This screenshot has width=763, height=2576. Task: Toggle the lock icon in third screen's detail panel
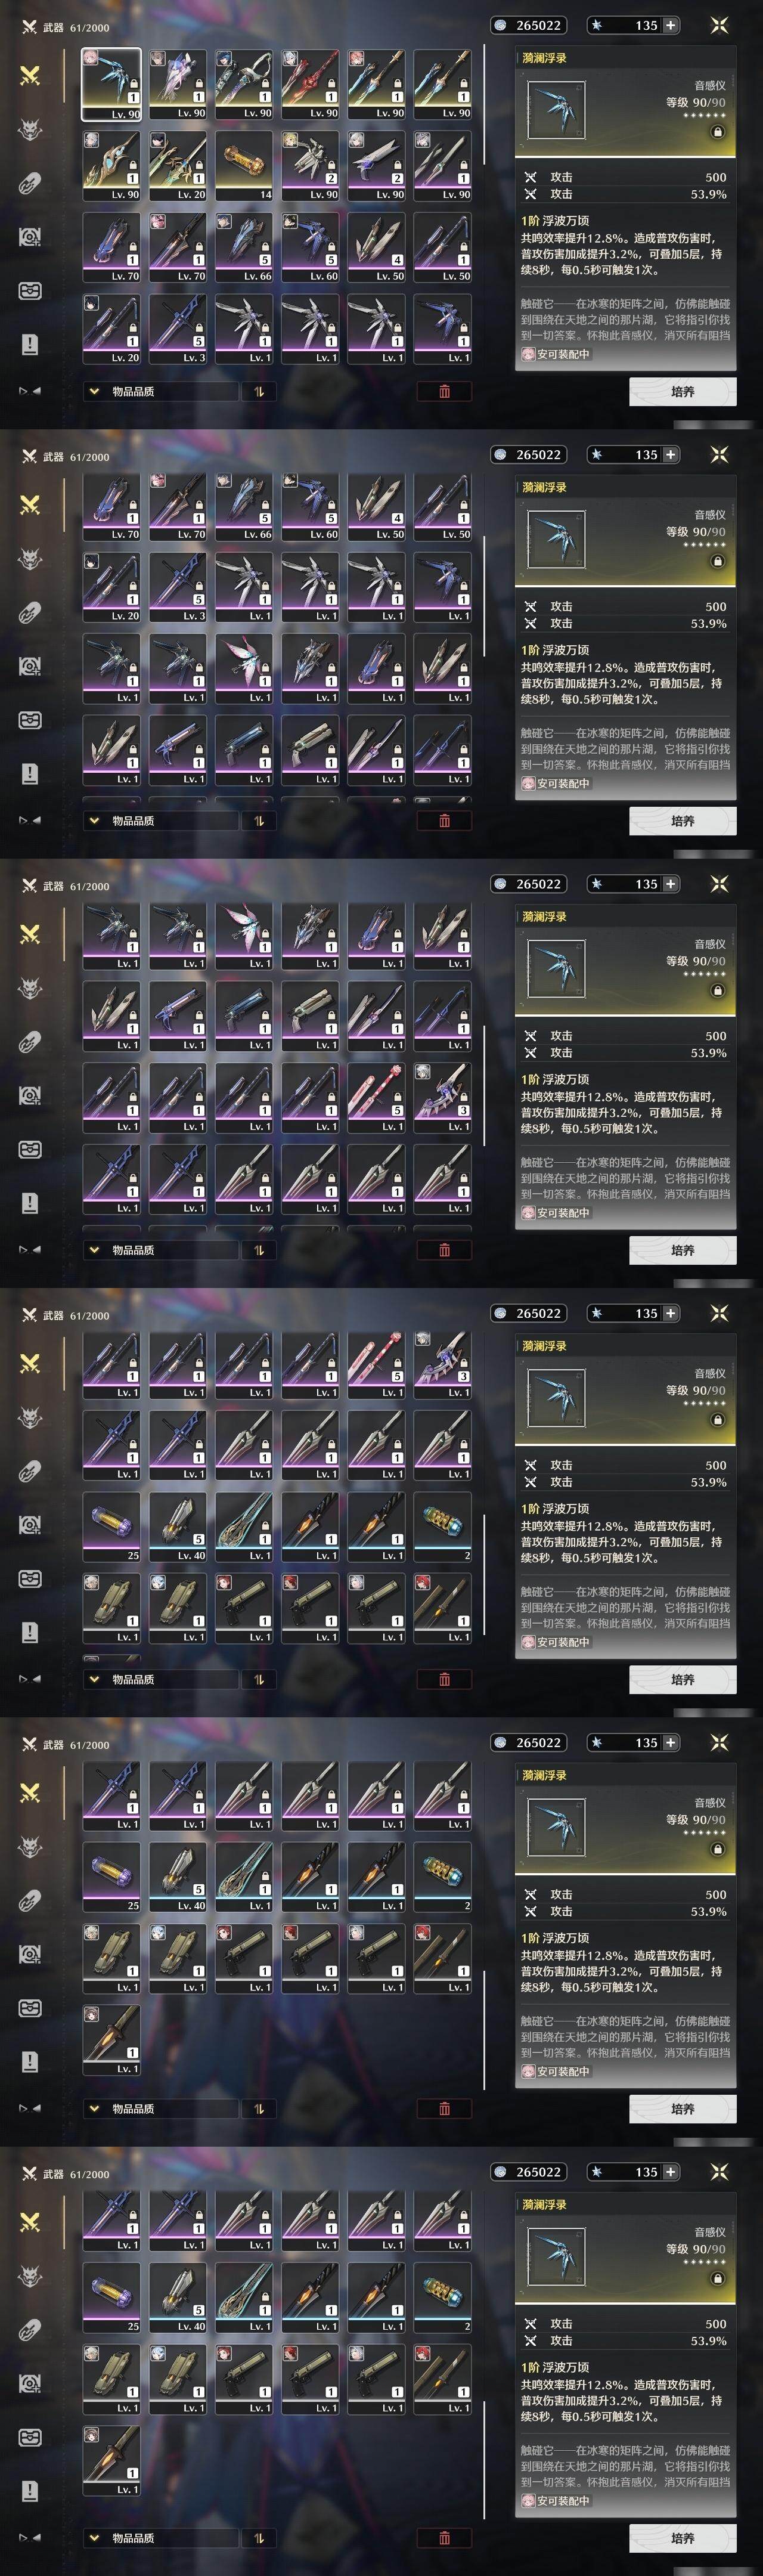click(x=717, y=990)
